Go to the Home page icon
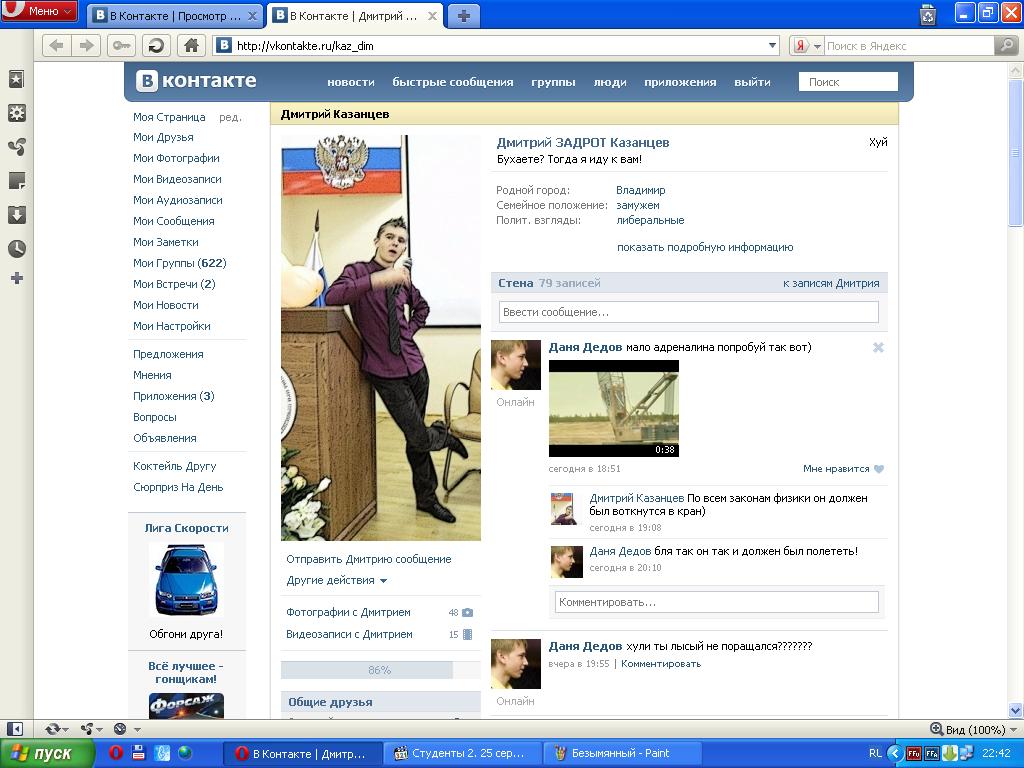The height and width of the screenshot is (768, 1024). click(191, 46)
